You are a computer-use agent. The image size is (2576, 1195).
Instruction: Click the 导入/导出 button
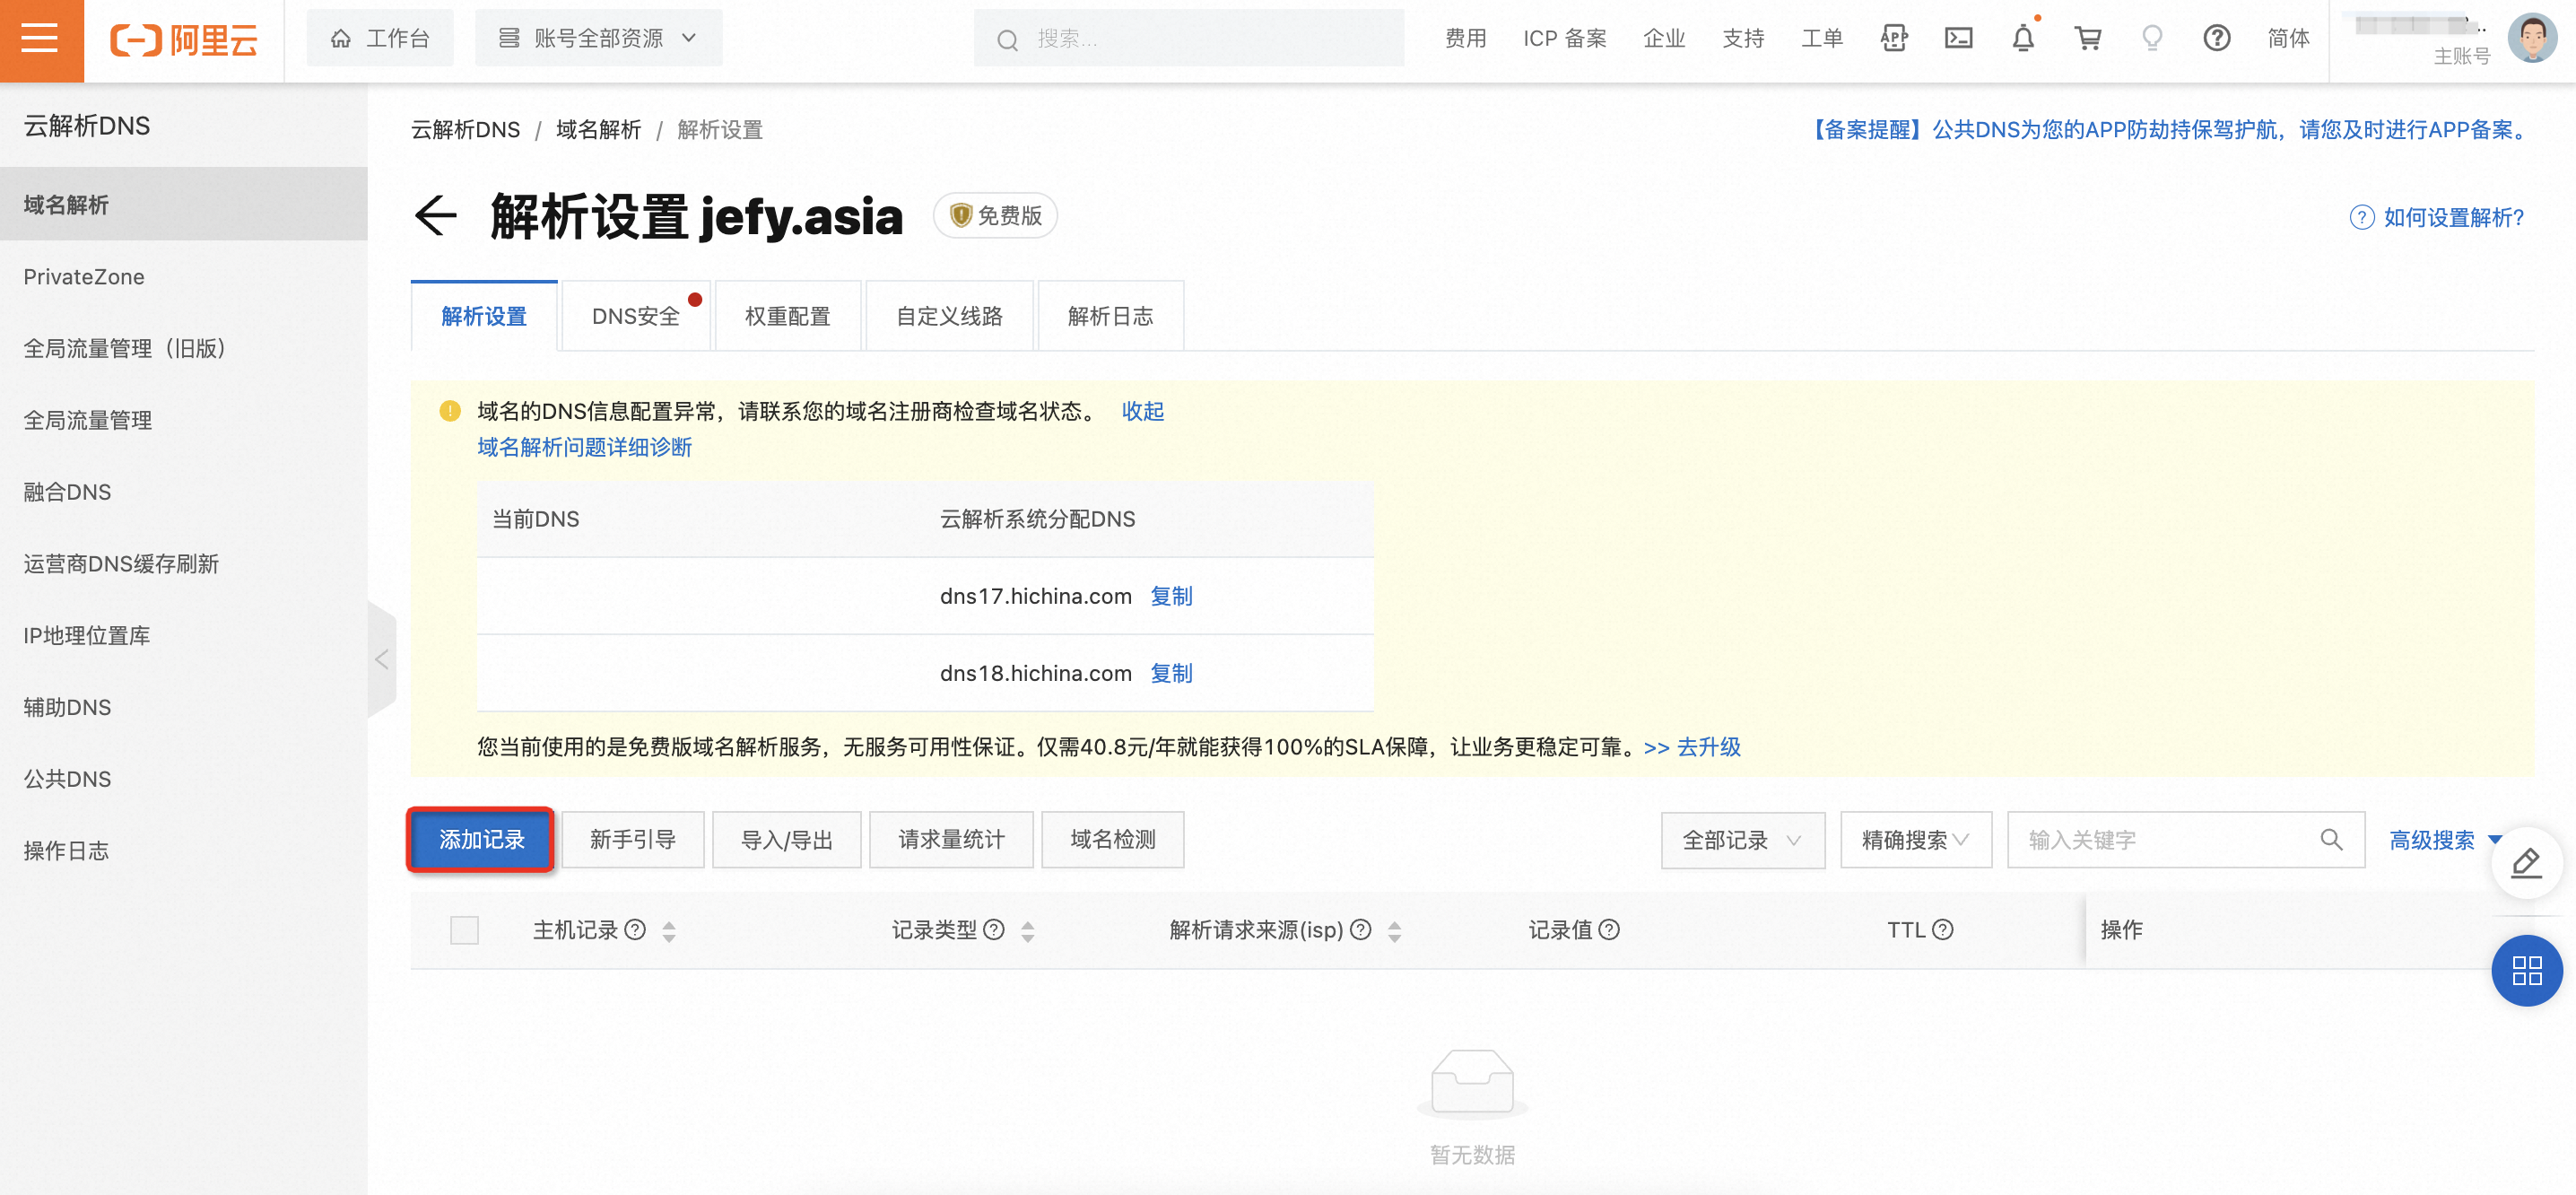(786, 840)
